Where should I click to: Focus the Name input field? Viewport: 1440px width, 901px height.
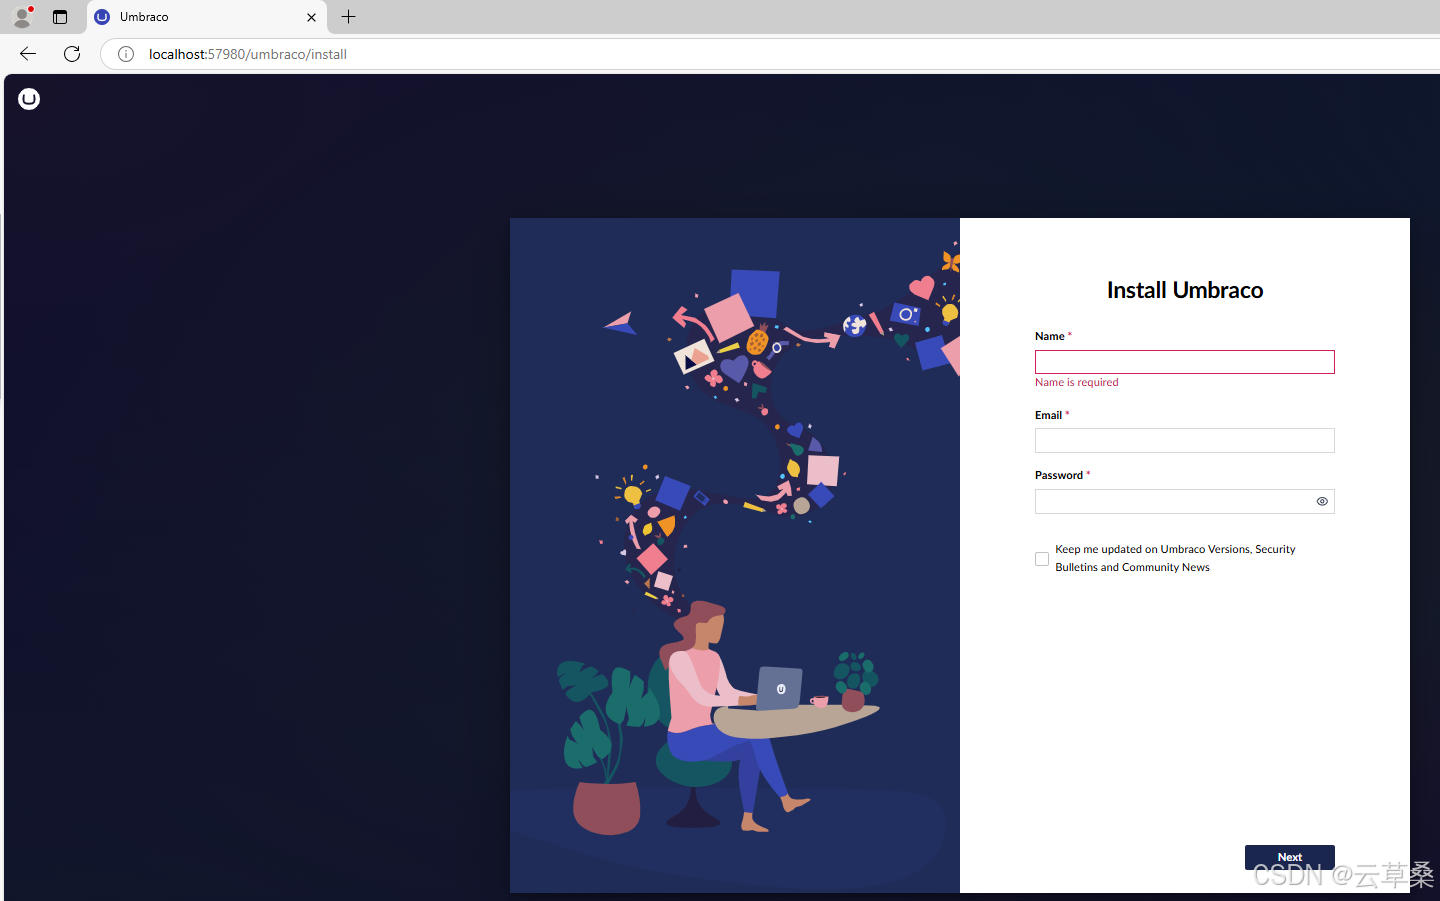click(x=1184, y=362)
